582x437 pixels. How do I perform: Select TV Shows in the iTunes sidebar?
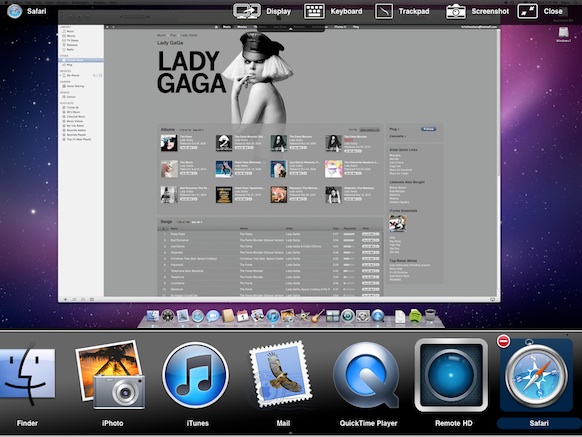pos(70,40)
